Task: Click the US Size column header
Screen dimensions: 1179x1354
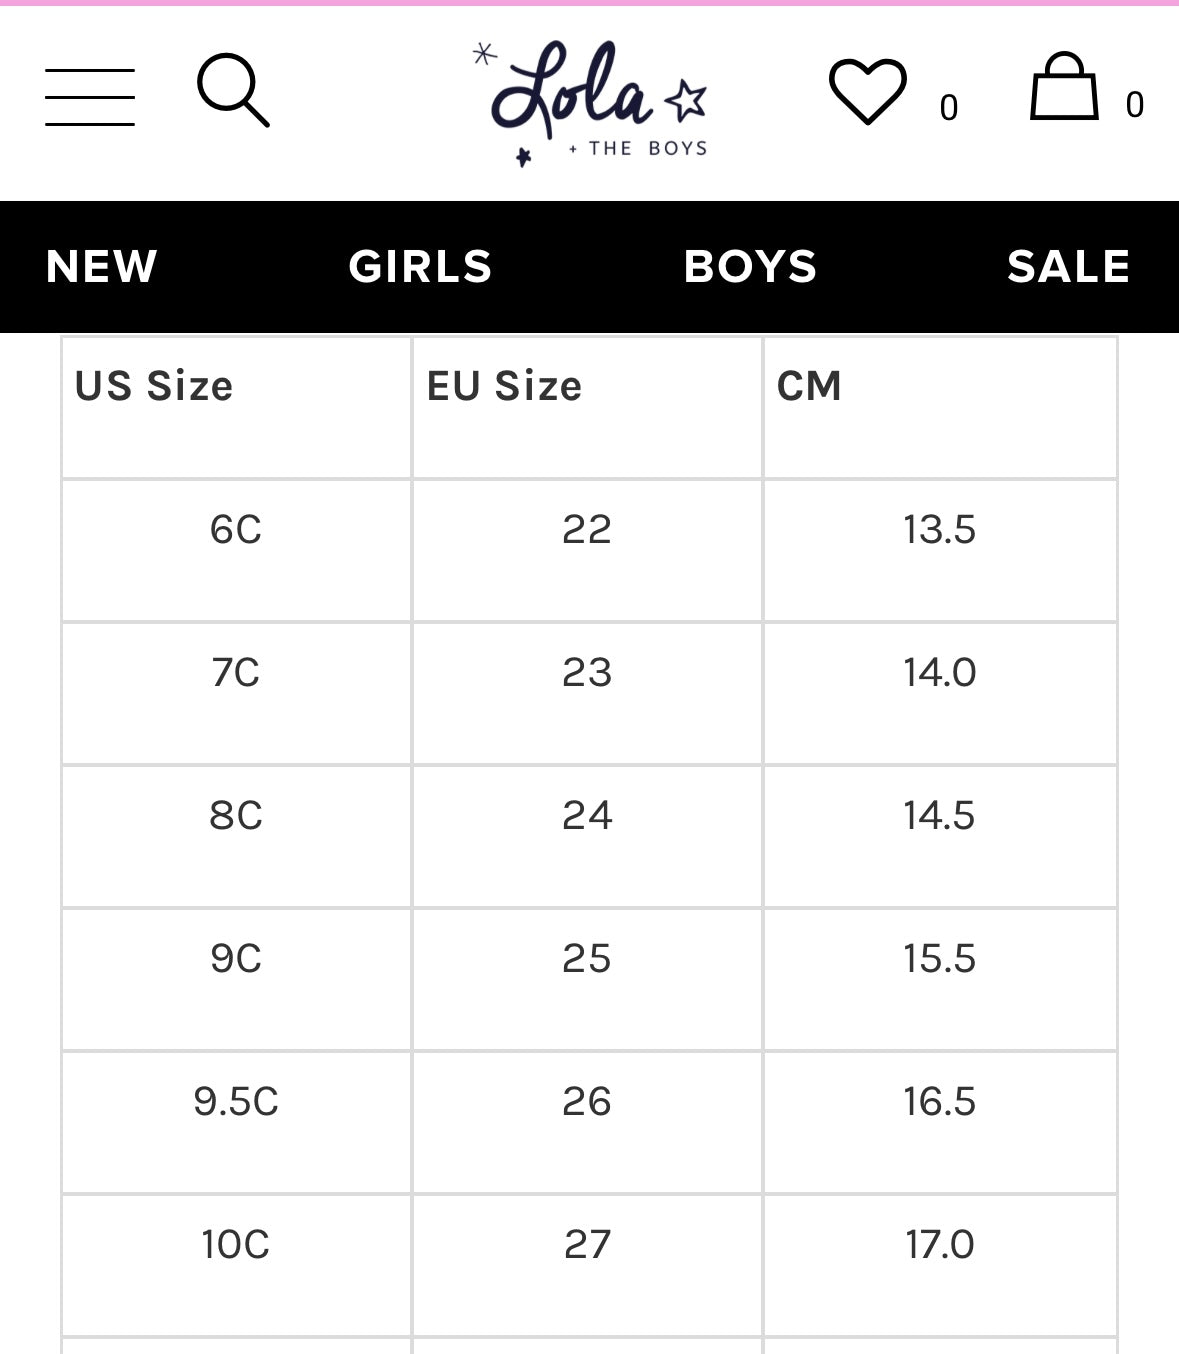Action: pos(154,386)
